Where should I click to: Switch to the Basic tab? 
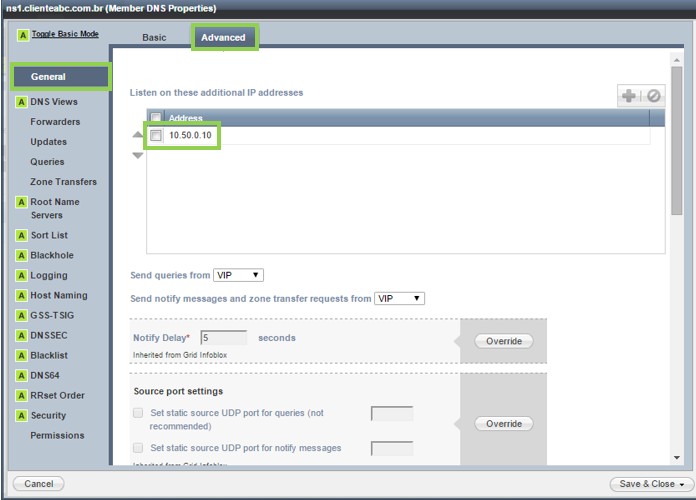point(154,38)
